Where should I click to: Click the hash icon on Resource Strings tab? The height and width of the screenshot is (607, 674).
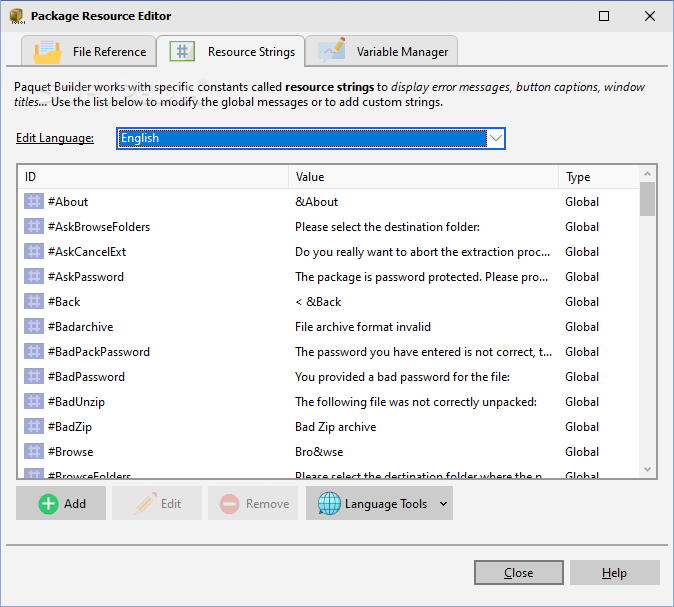coord(182,52)
